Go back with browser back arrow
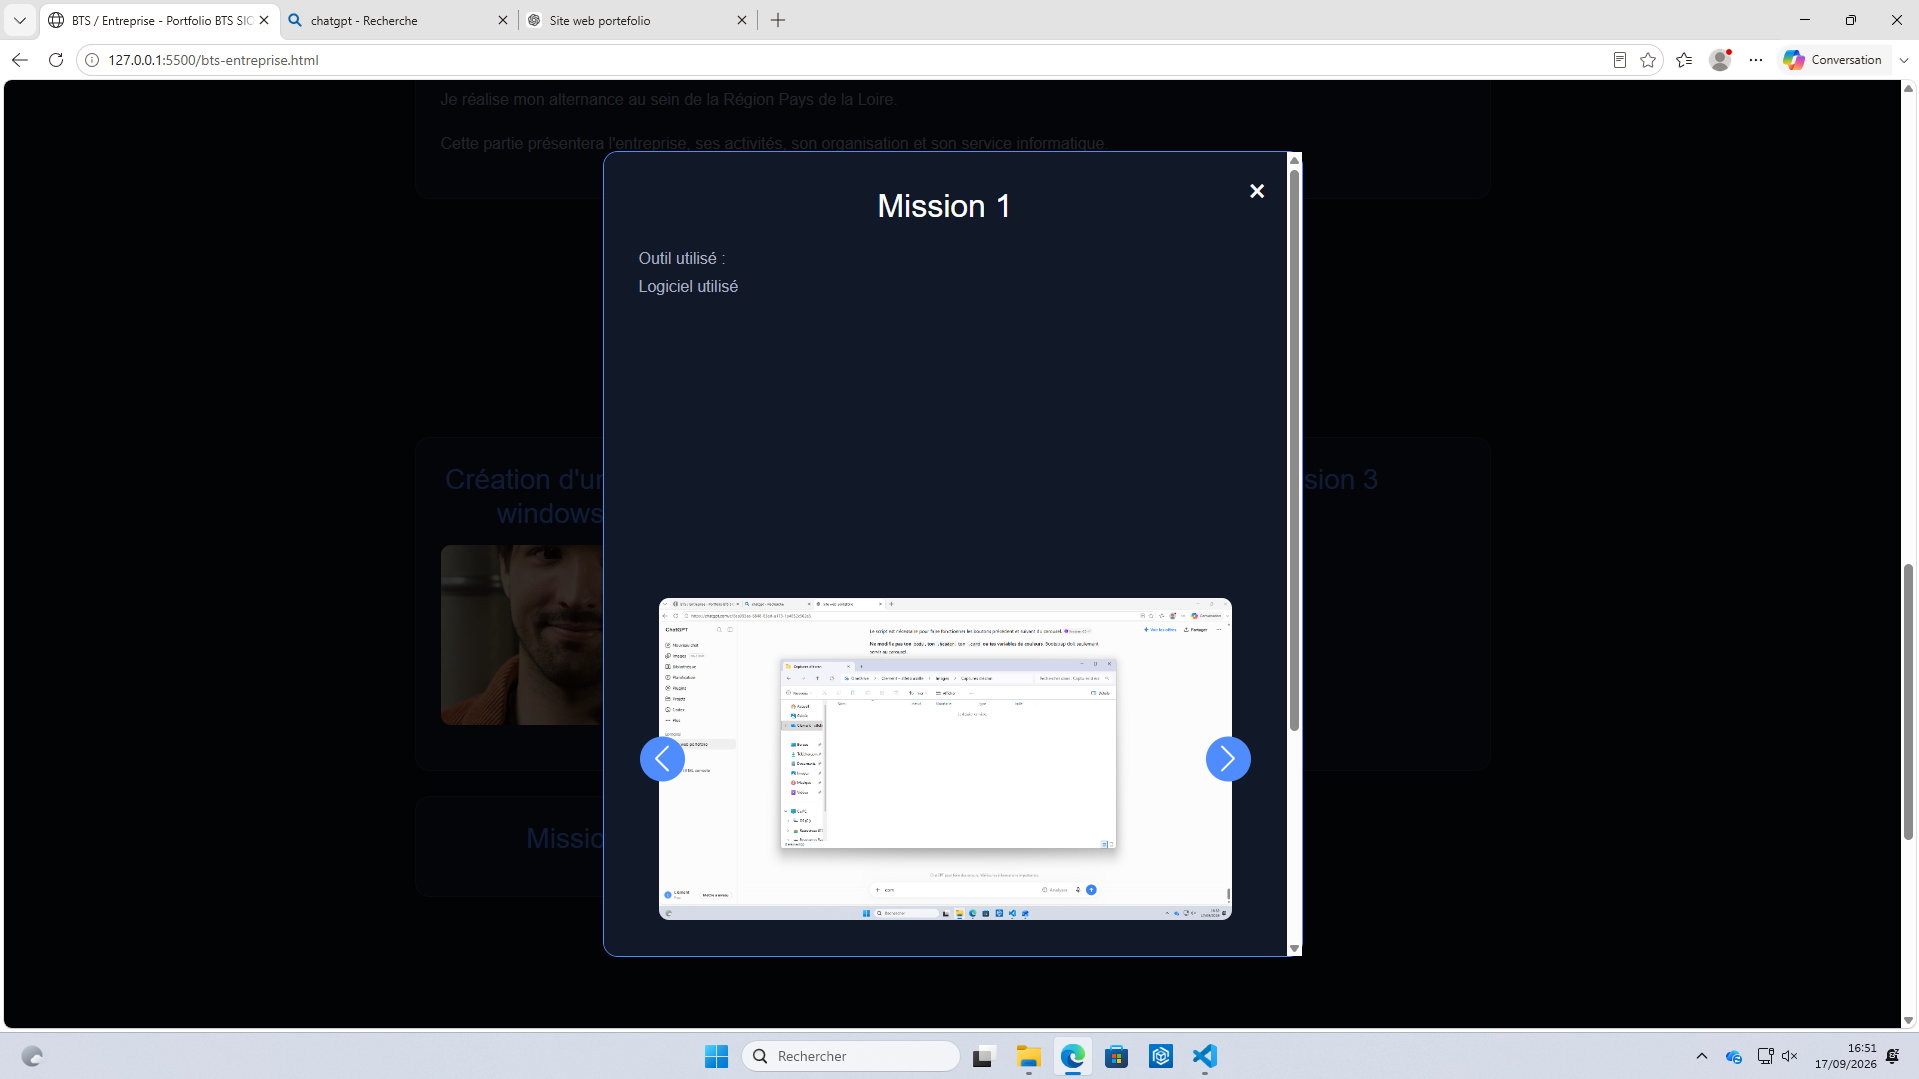This screenshot has height=1079, width=1919. point(20,60)
